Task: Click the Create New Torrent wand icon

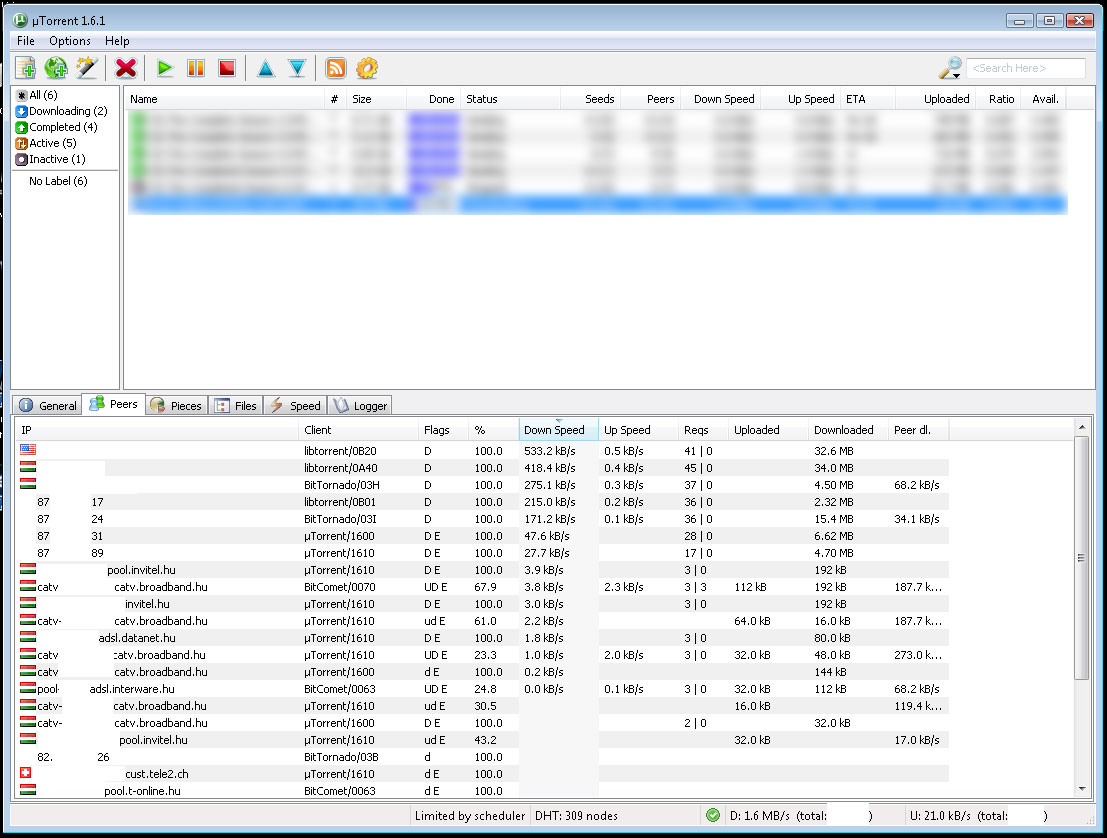Action: (87, 68)
